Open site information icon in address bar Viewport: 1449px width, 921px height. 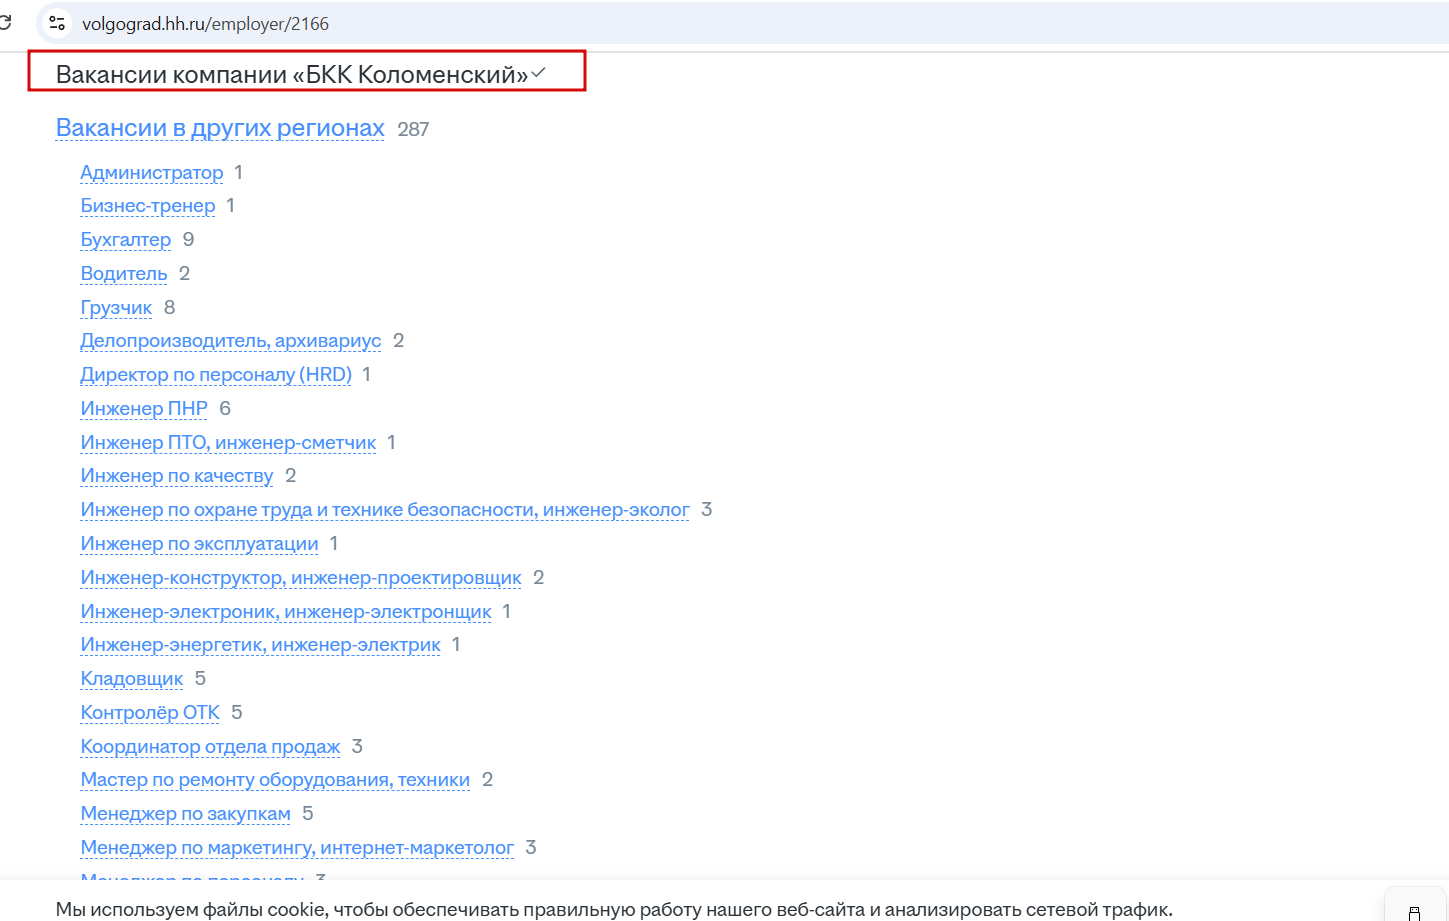(x=57, y=23)
